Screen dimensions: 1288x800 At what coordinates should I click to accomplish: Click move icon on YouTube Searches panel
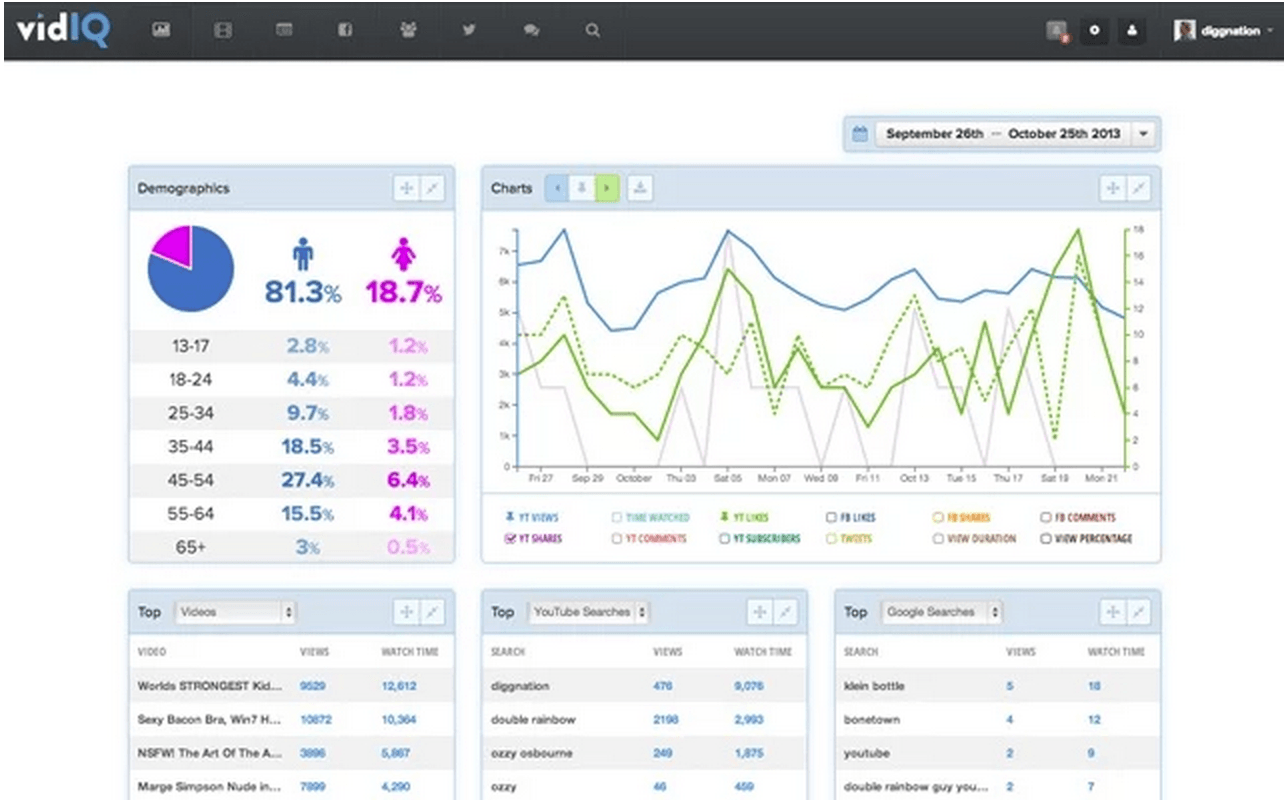coord(759,612)
